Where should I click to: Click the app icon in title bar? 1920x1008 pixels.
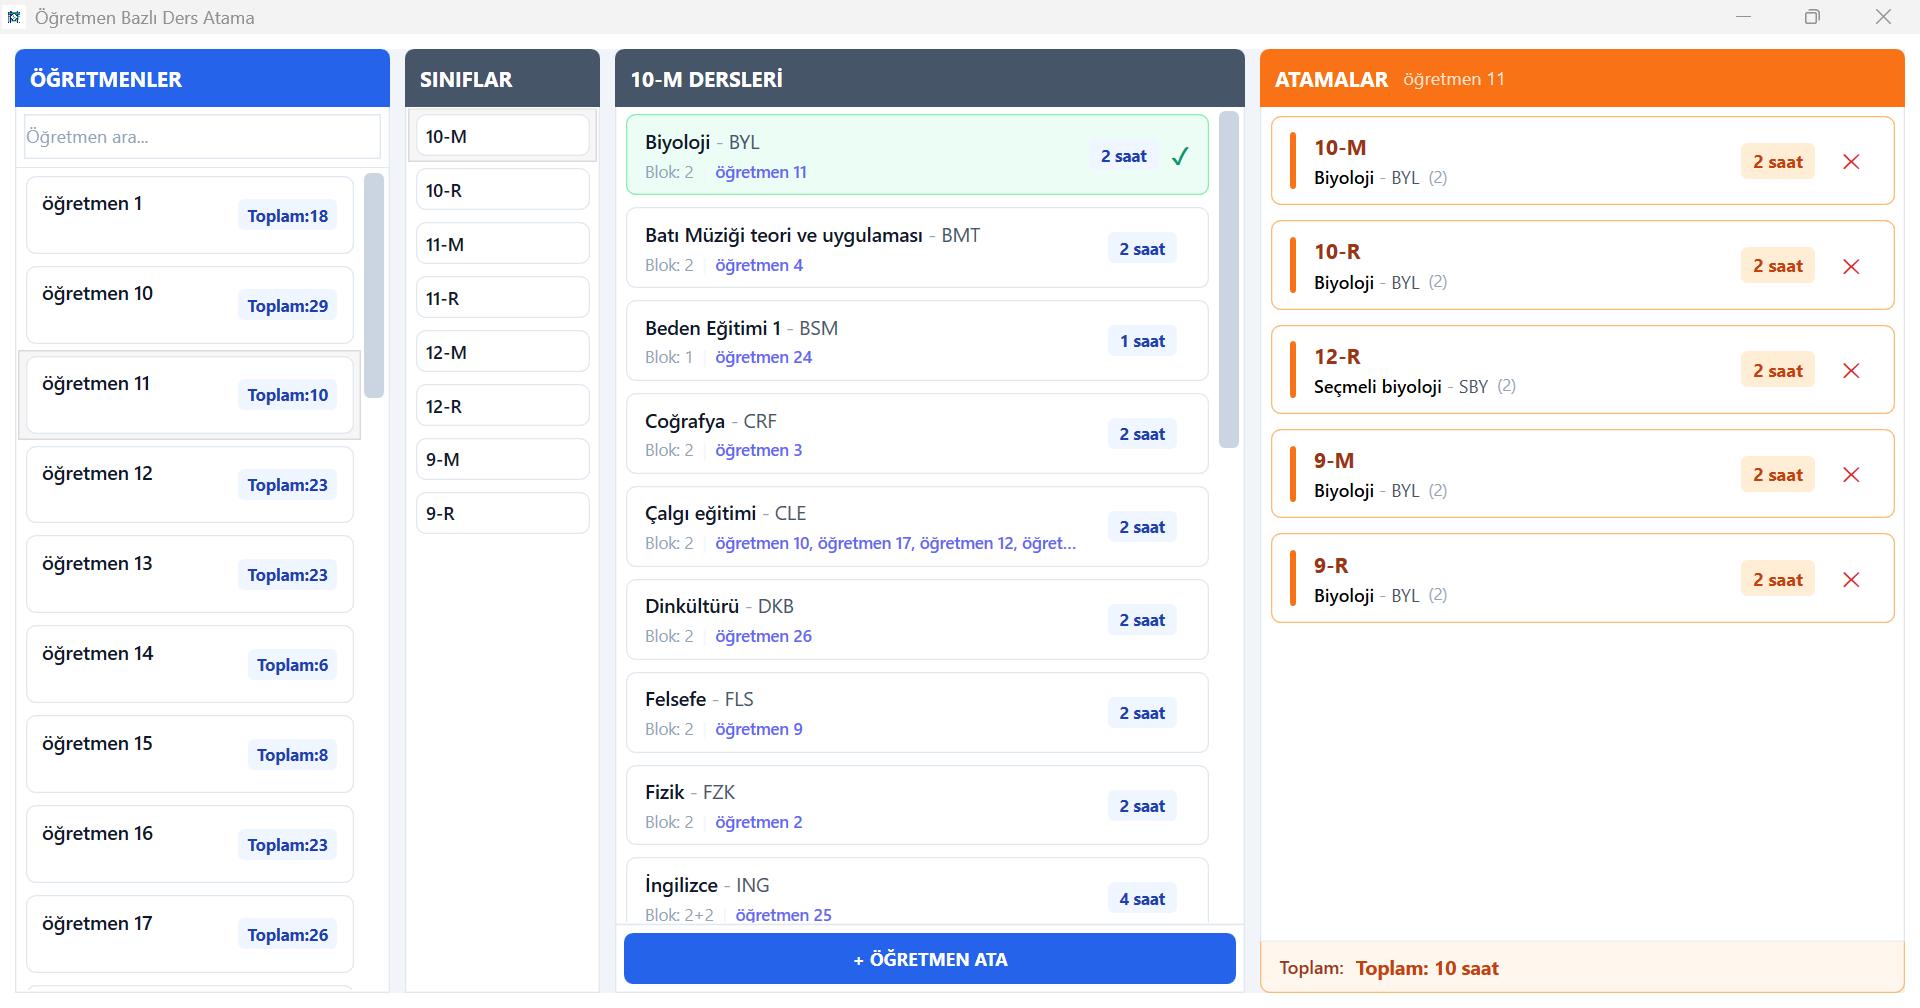(x=14, y=17)
